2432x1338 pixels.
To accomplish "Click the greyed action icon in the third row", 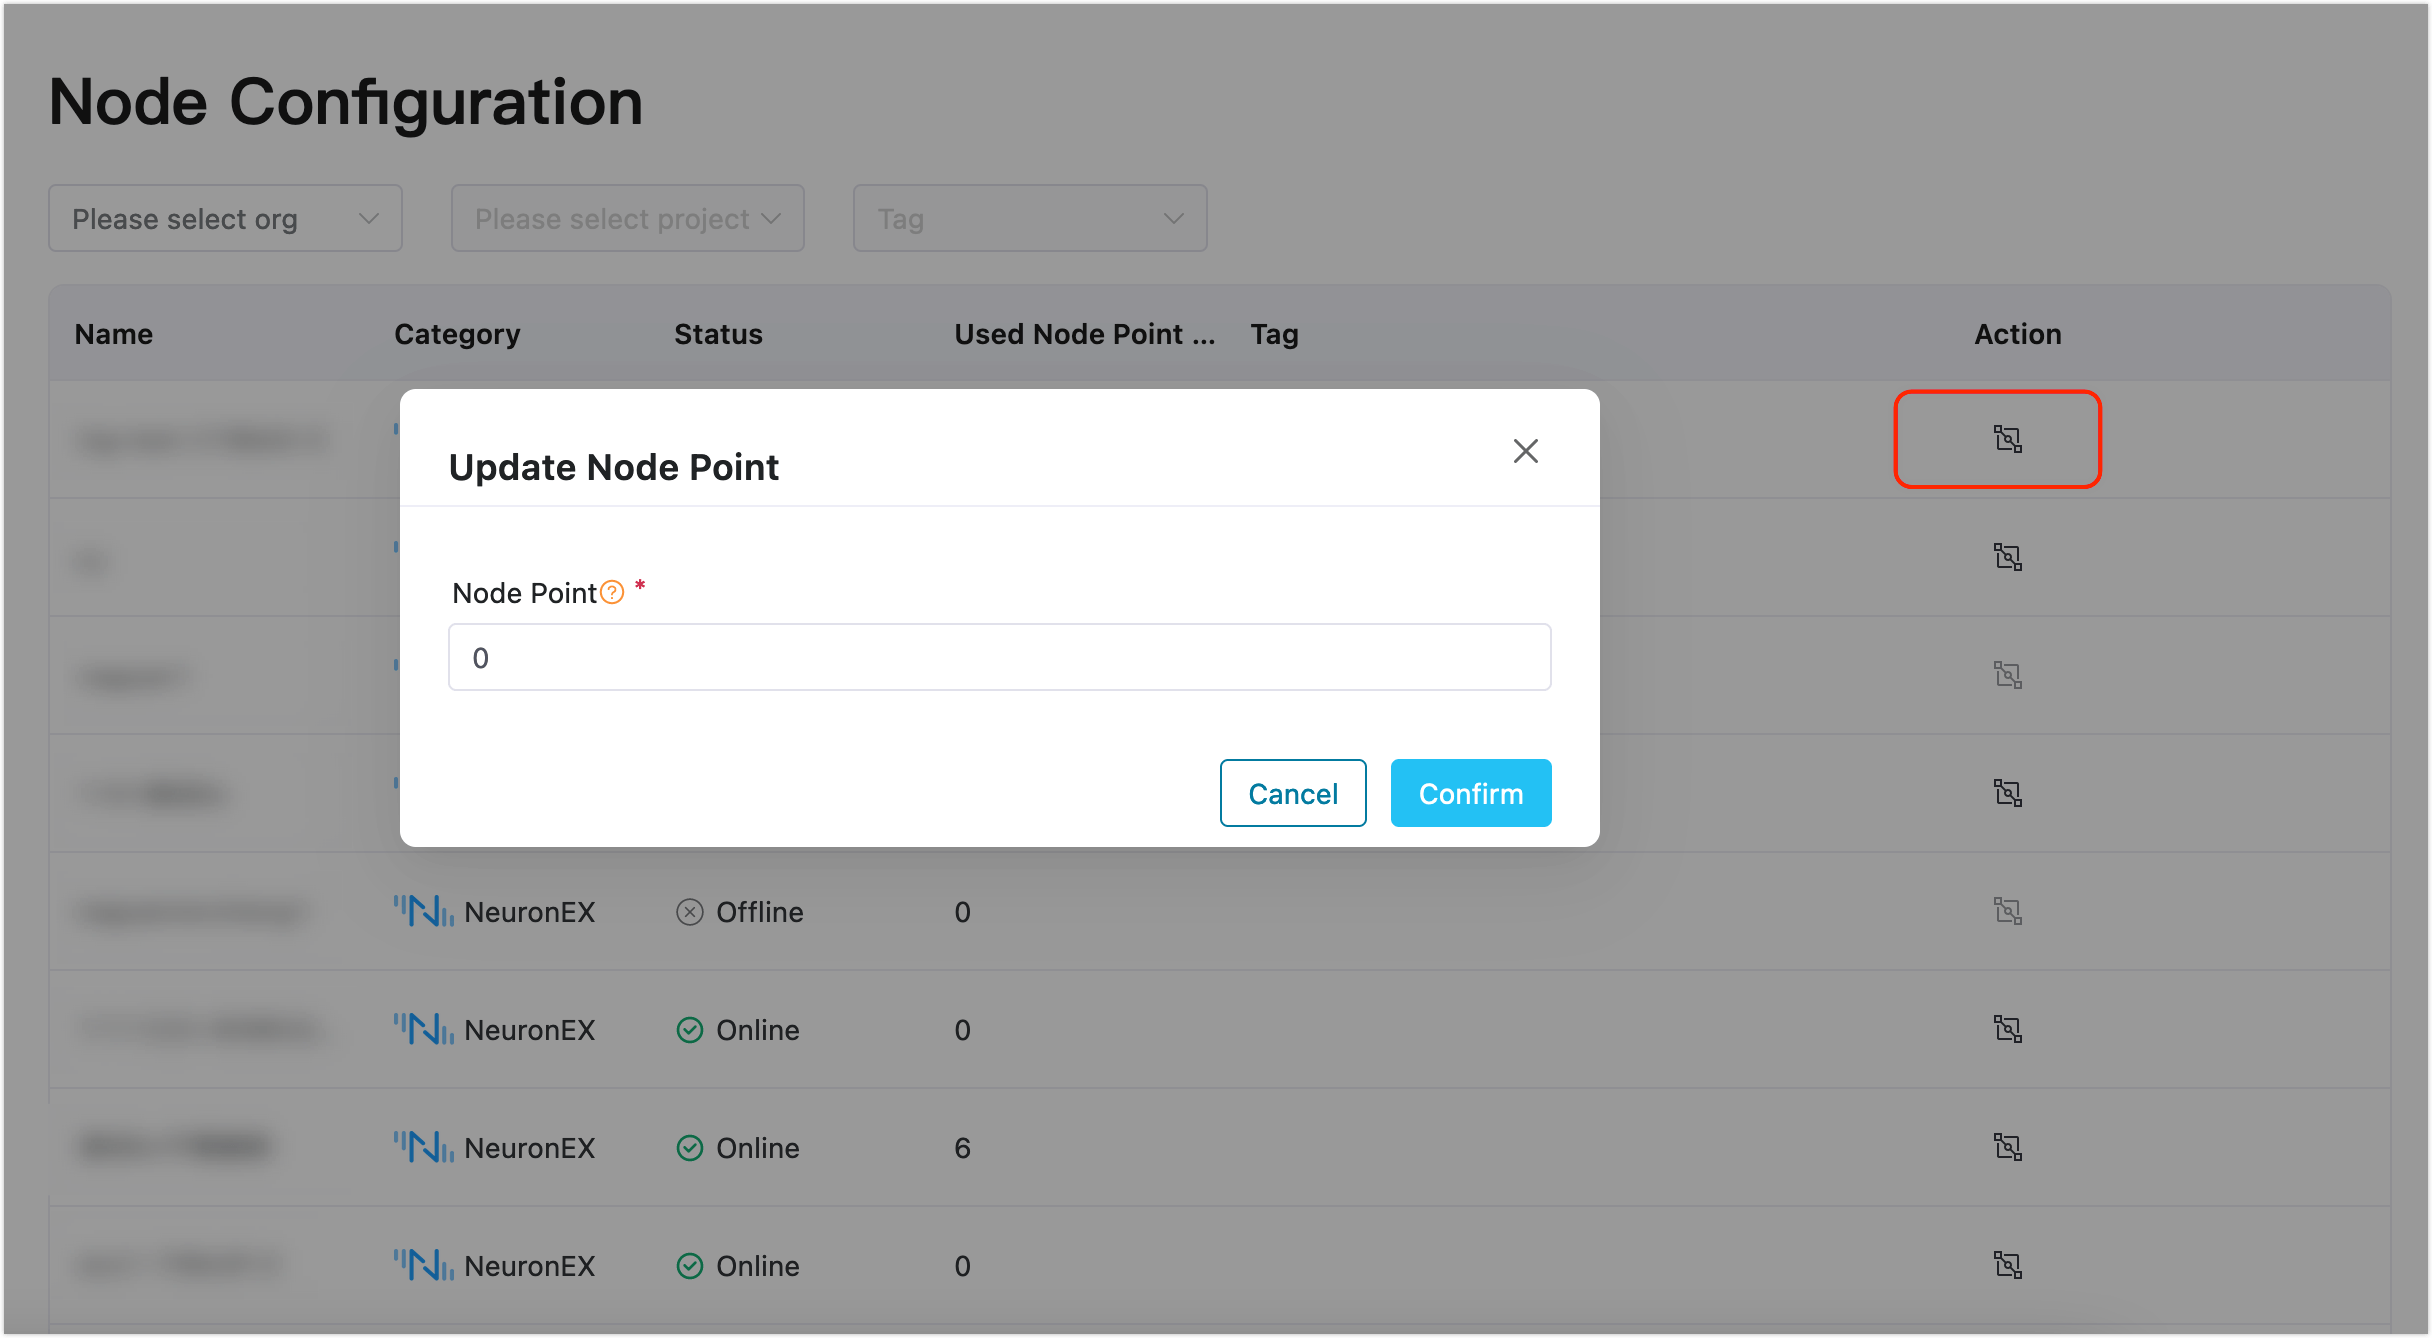I will click(2007, 675).
